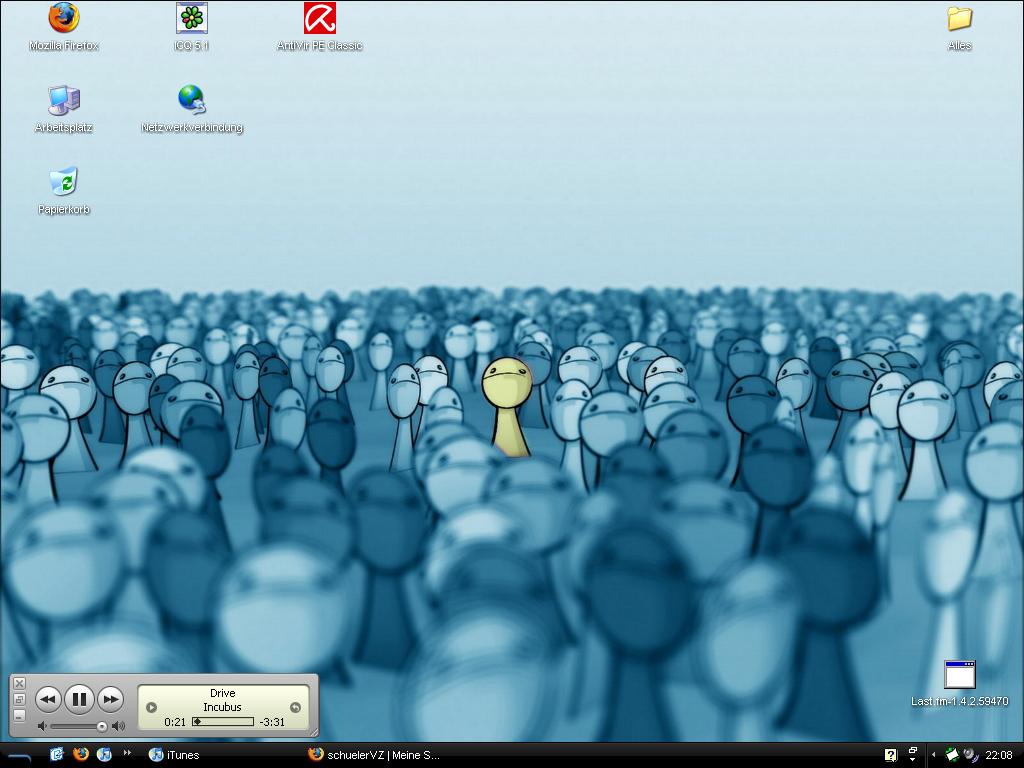Skip forward to next track in iTunes mini player
The image size is (1024, 768).
pyautogui.click(x=111, y=699)
